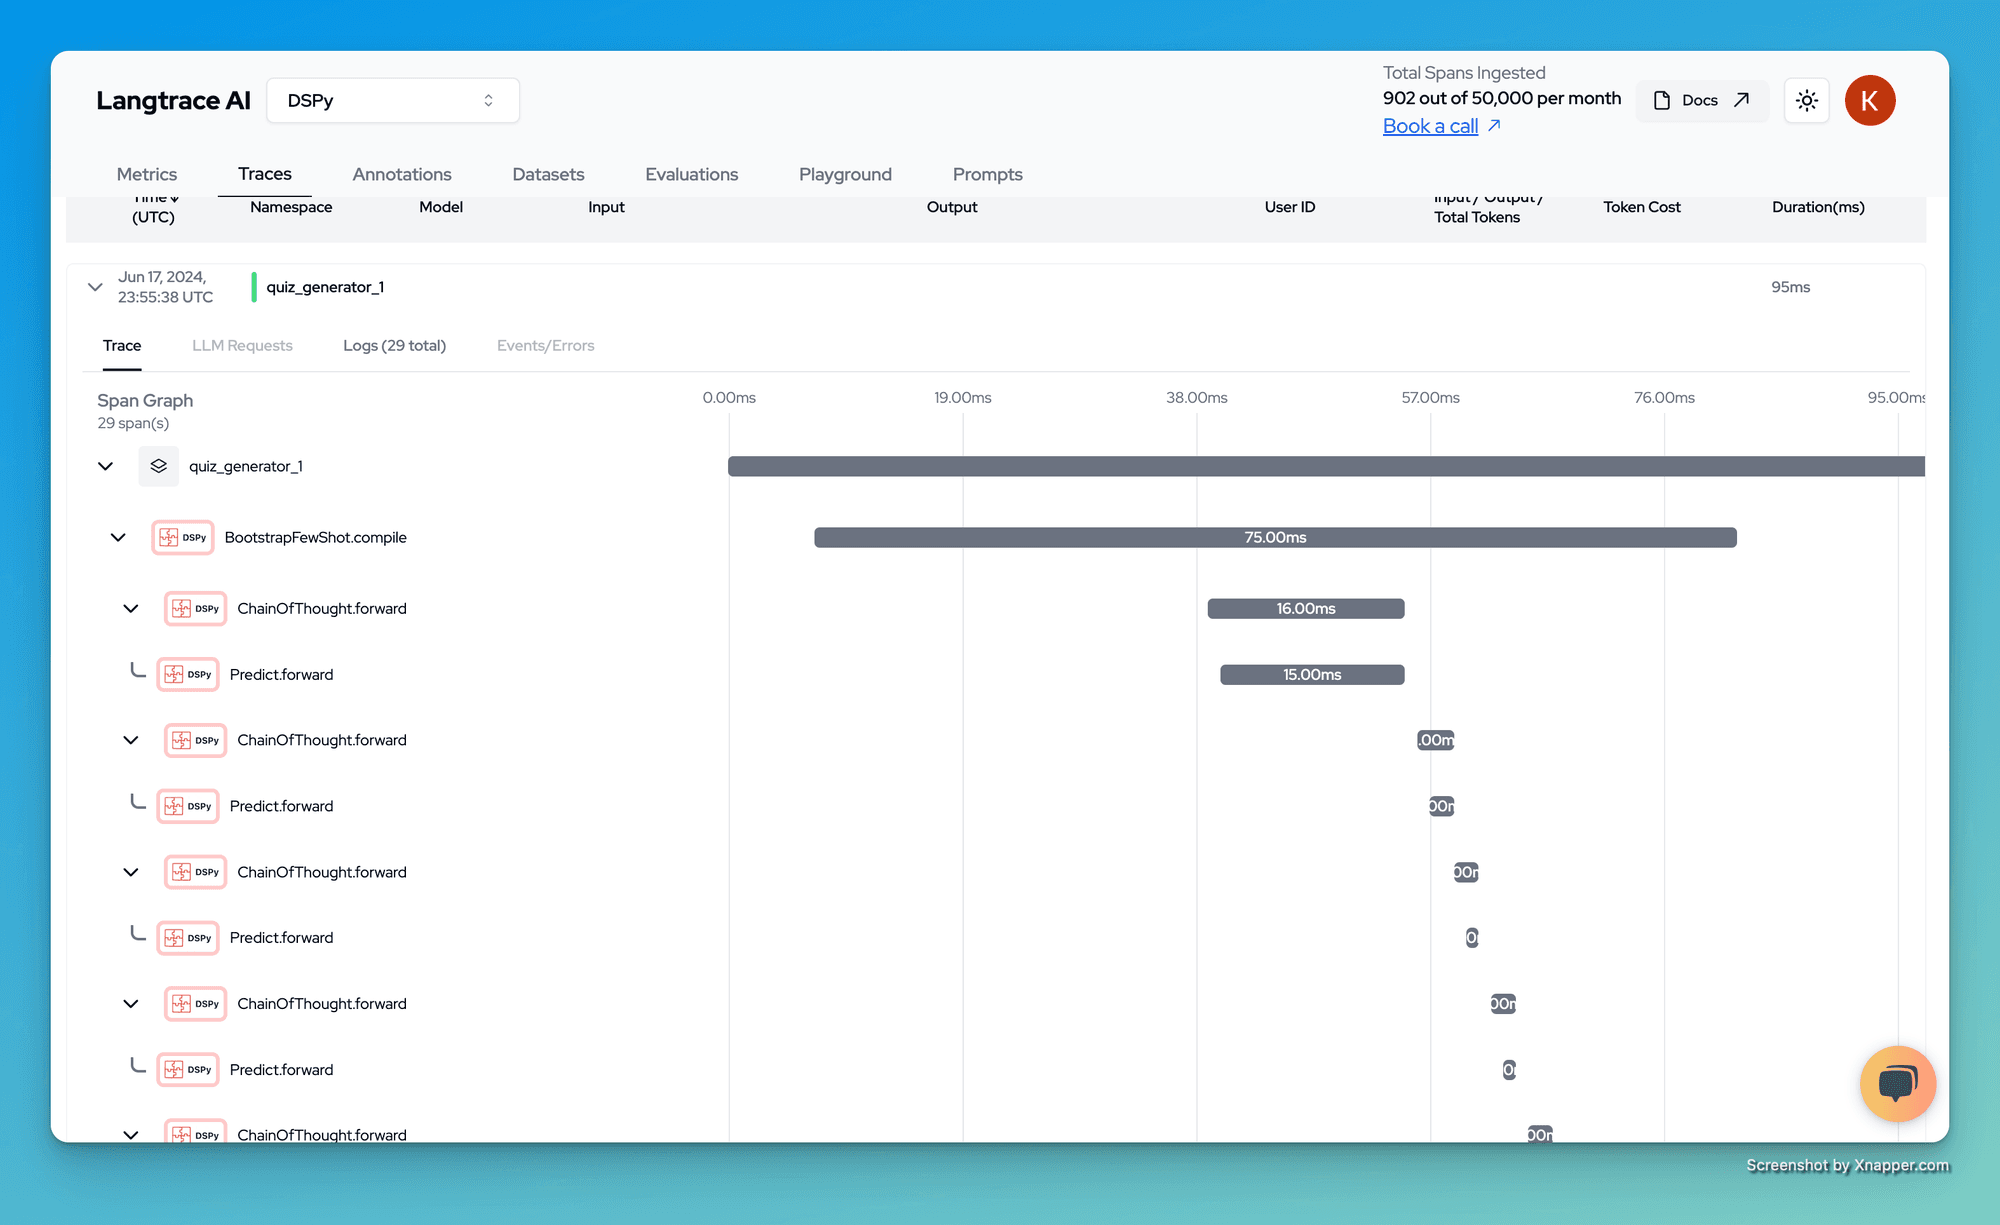The width and height of the screenshot is (2000, 1225).
Task: Switch to the Playground tab
Action: [x=845, y=174]
